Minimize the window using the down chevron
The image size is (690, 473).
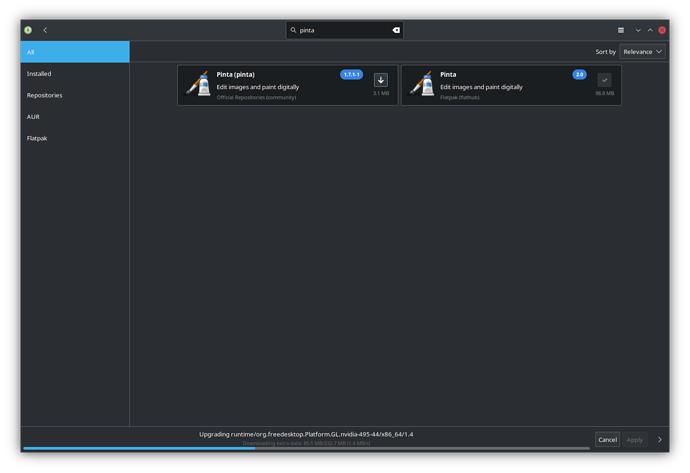(638, 30)
